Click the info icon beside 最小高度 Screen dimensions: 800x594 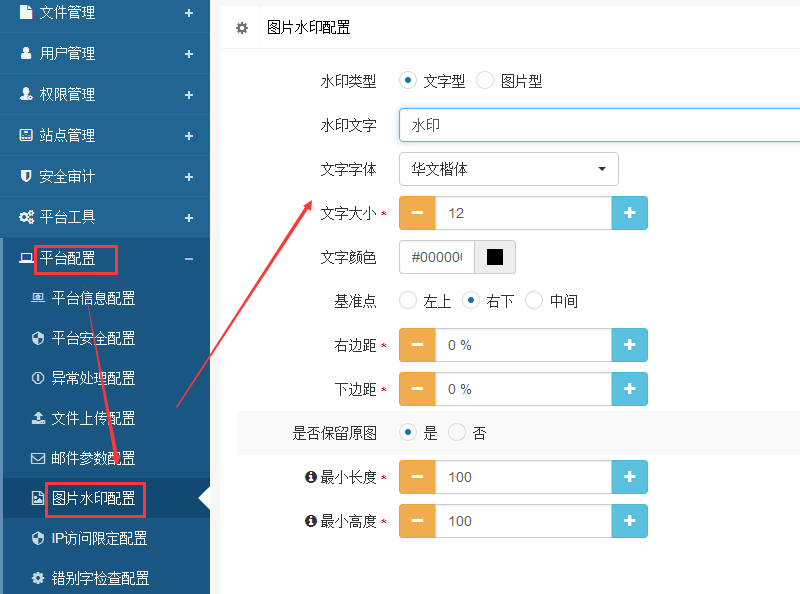310,521
